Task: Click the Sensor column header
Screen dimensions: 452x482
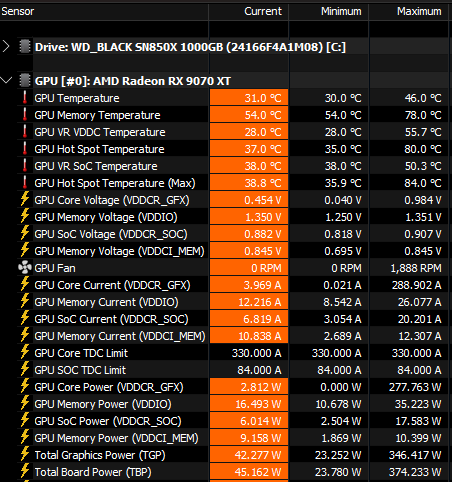Action: coord(104,11)
